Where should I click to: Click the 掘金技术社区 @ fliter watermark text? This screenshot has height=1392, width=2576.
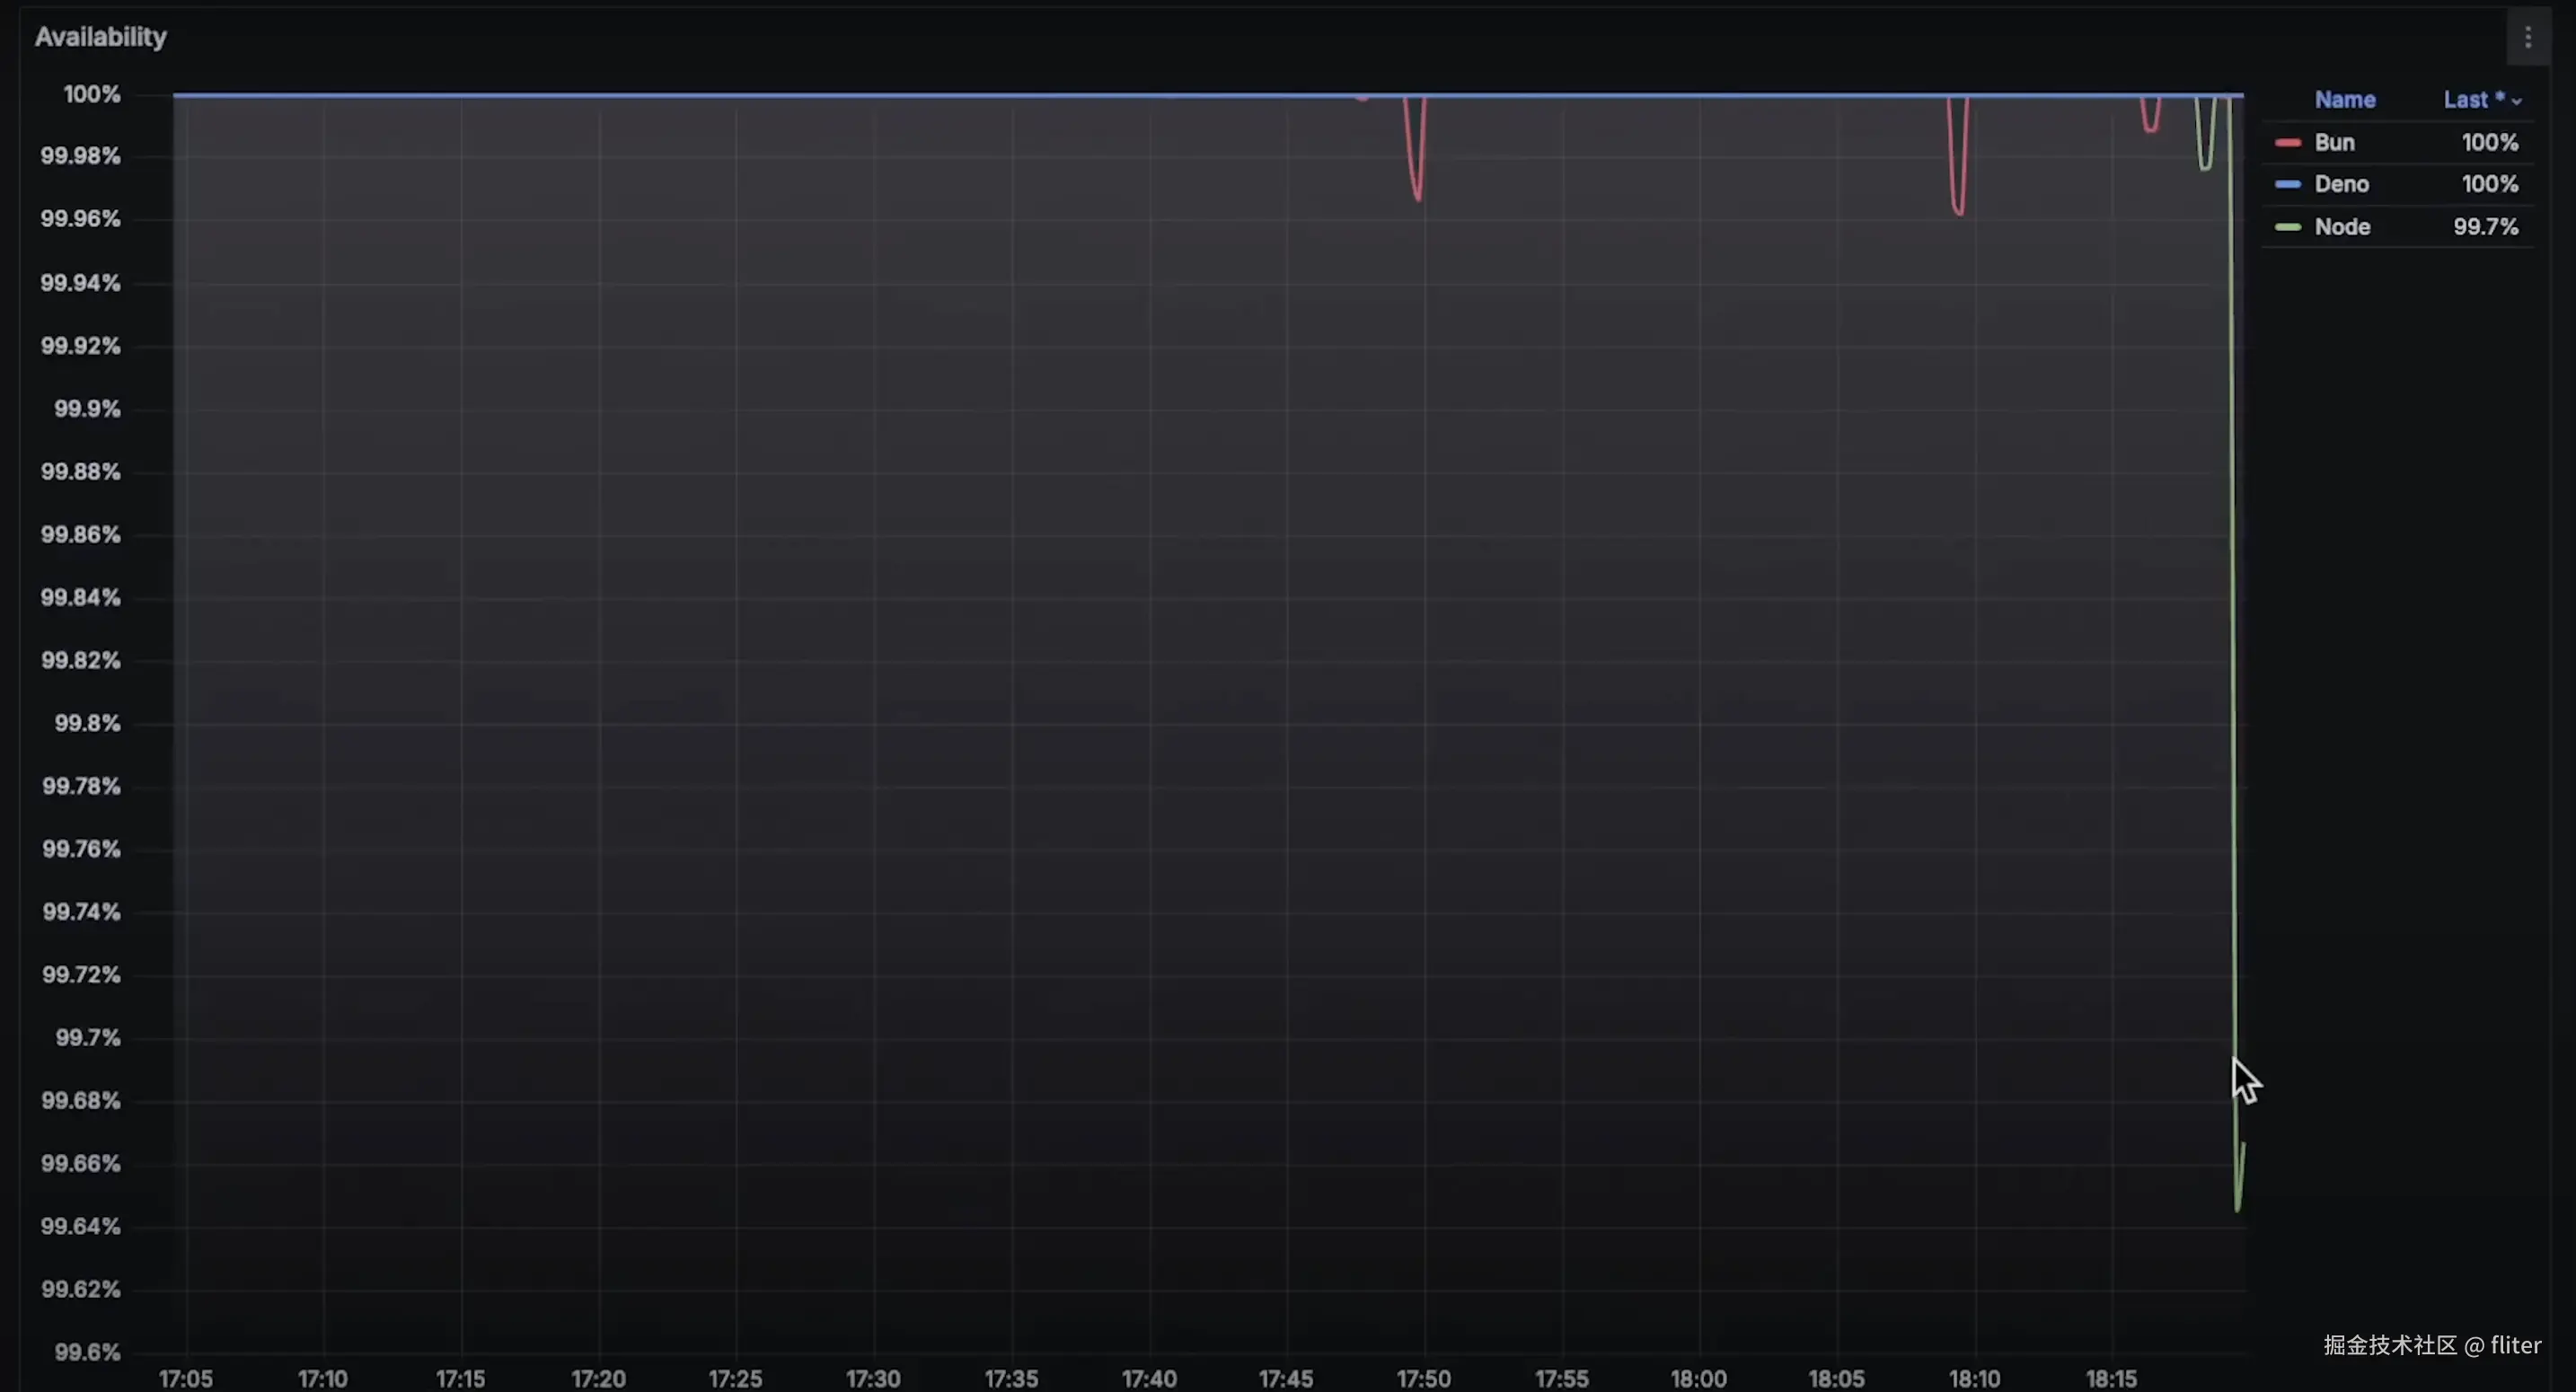click(2431, 1345)
